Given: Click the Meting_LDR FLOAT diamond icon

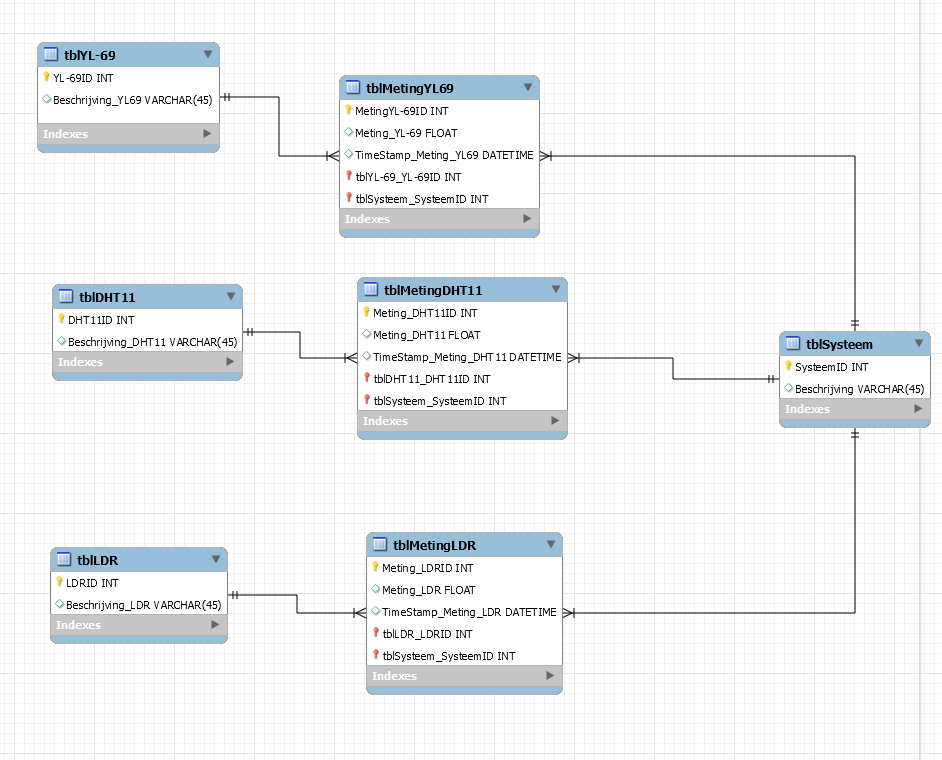Looking at the screenshot, I should tap(375, 589).
